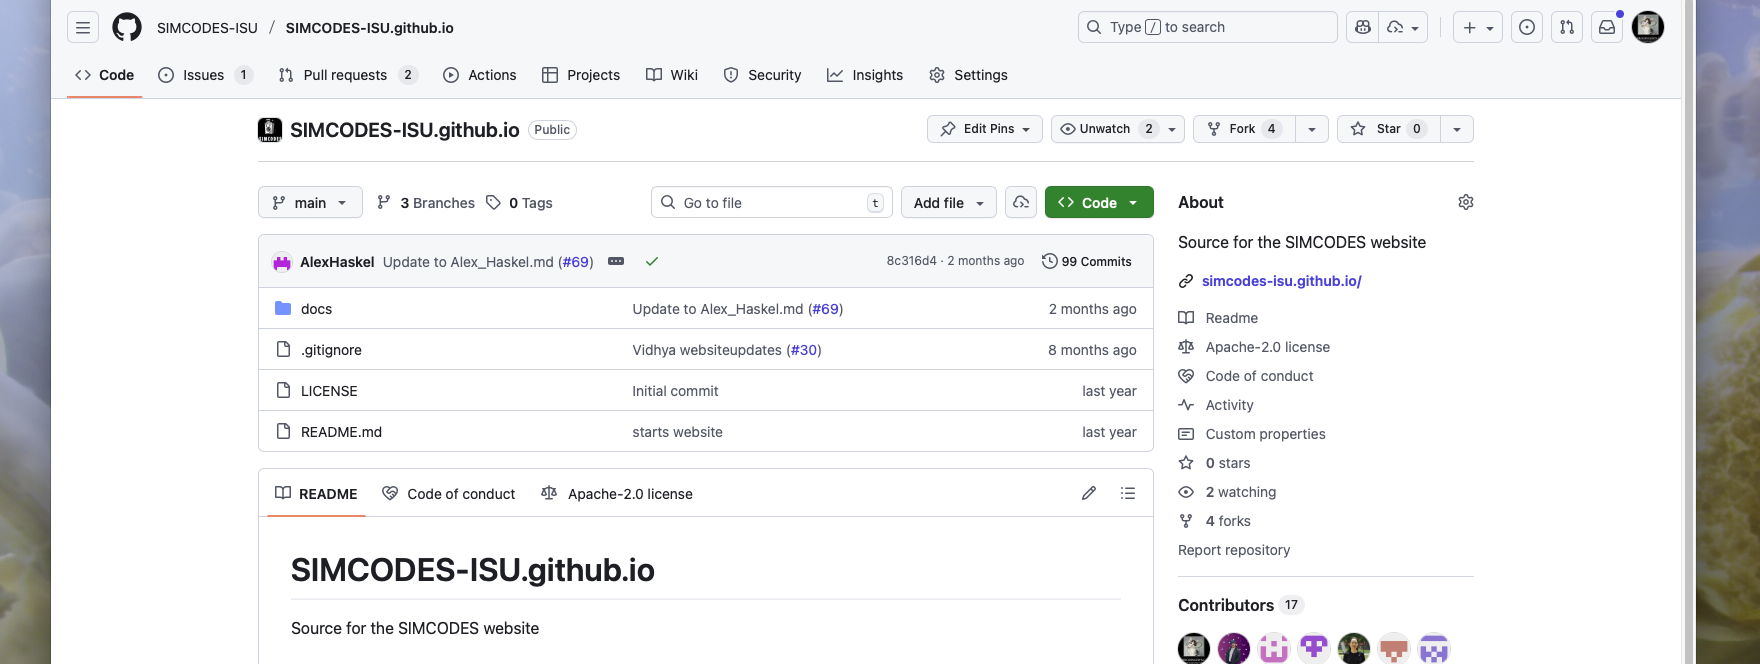Open notifications inbox icon
This screenshot has width=1760, height=664.
click(1606, 27)
